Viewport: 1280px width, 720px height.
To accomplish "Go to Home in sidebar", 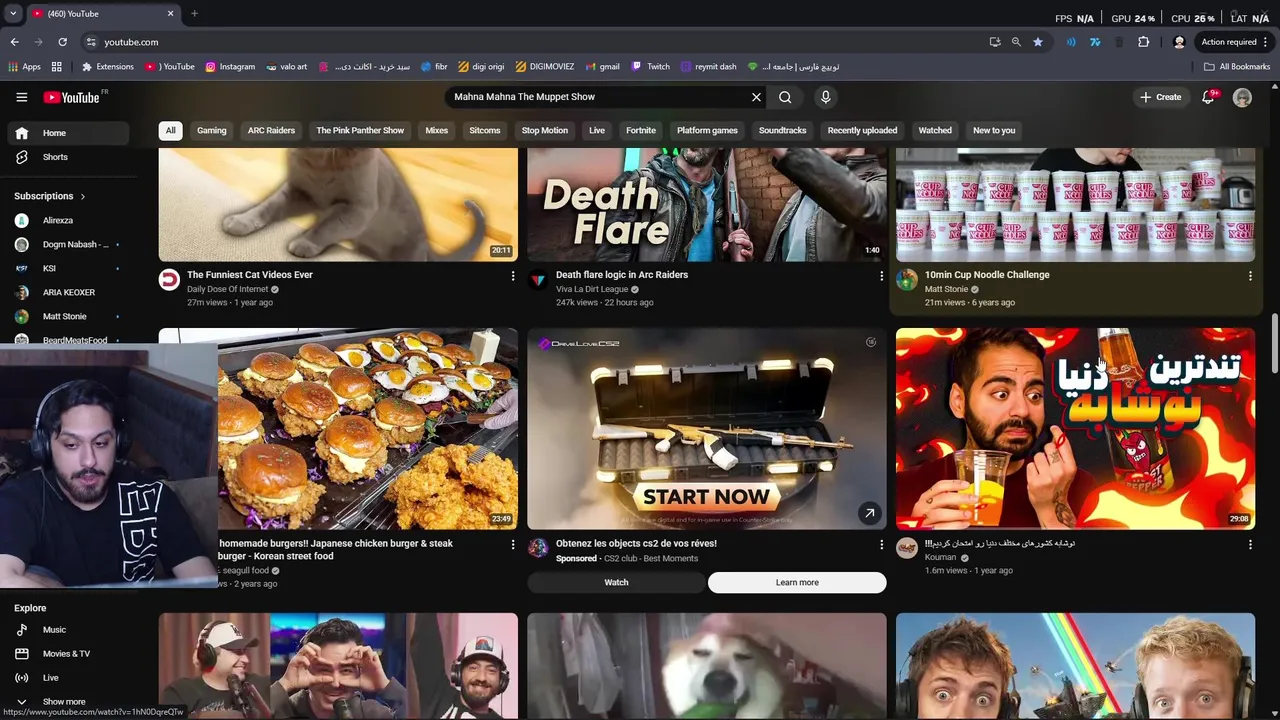I will tap(68, 133).
